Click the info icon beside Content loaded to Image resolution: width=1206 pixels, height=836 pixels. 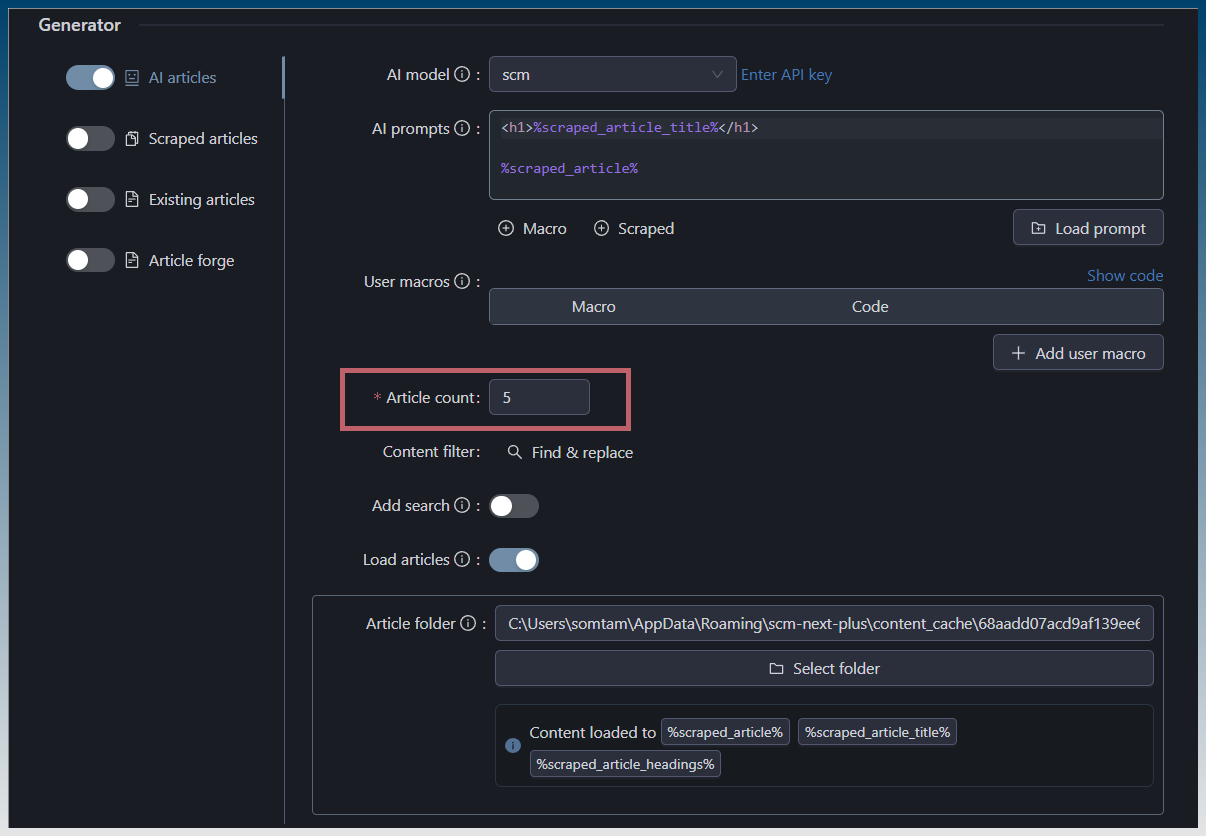[x=513, y=746]
